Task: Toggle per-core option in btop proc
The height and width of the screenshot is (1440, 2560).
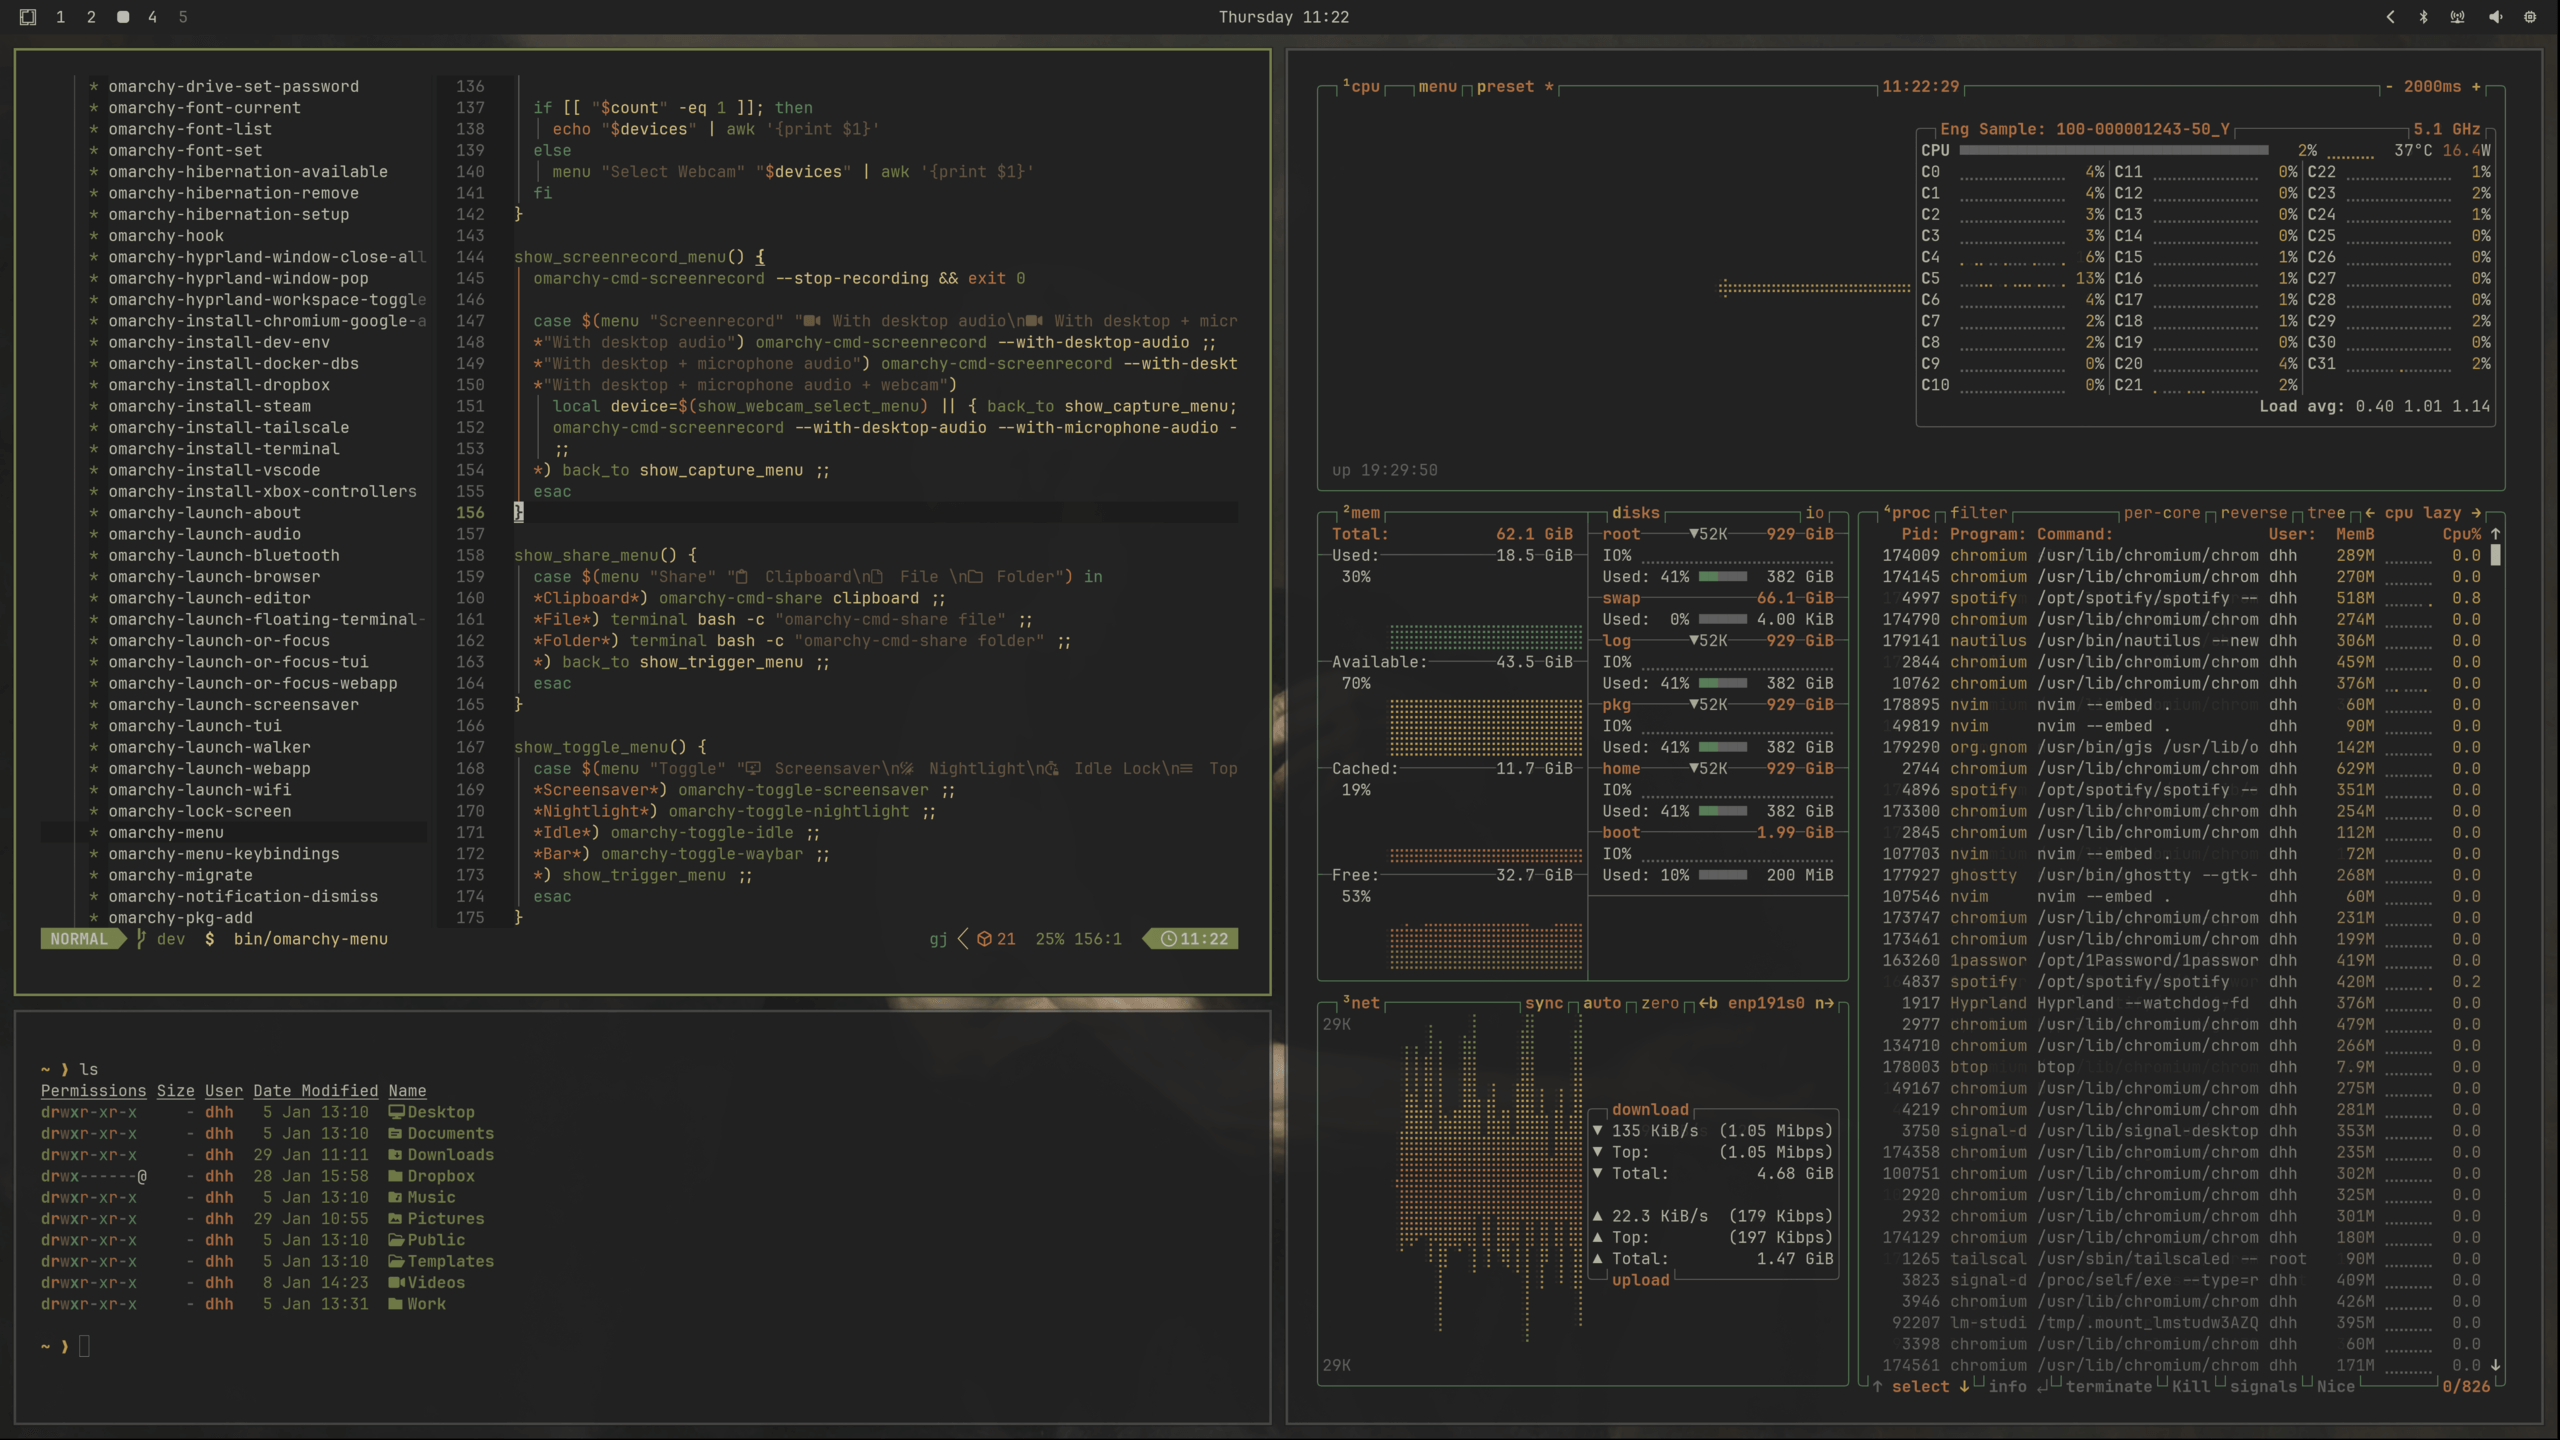Action: [x=2161, y=513]
